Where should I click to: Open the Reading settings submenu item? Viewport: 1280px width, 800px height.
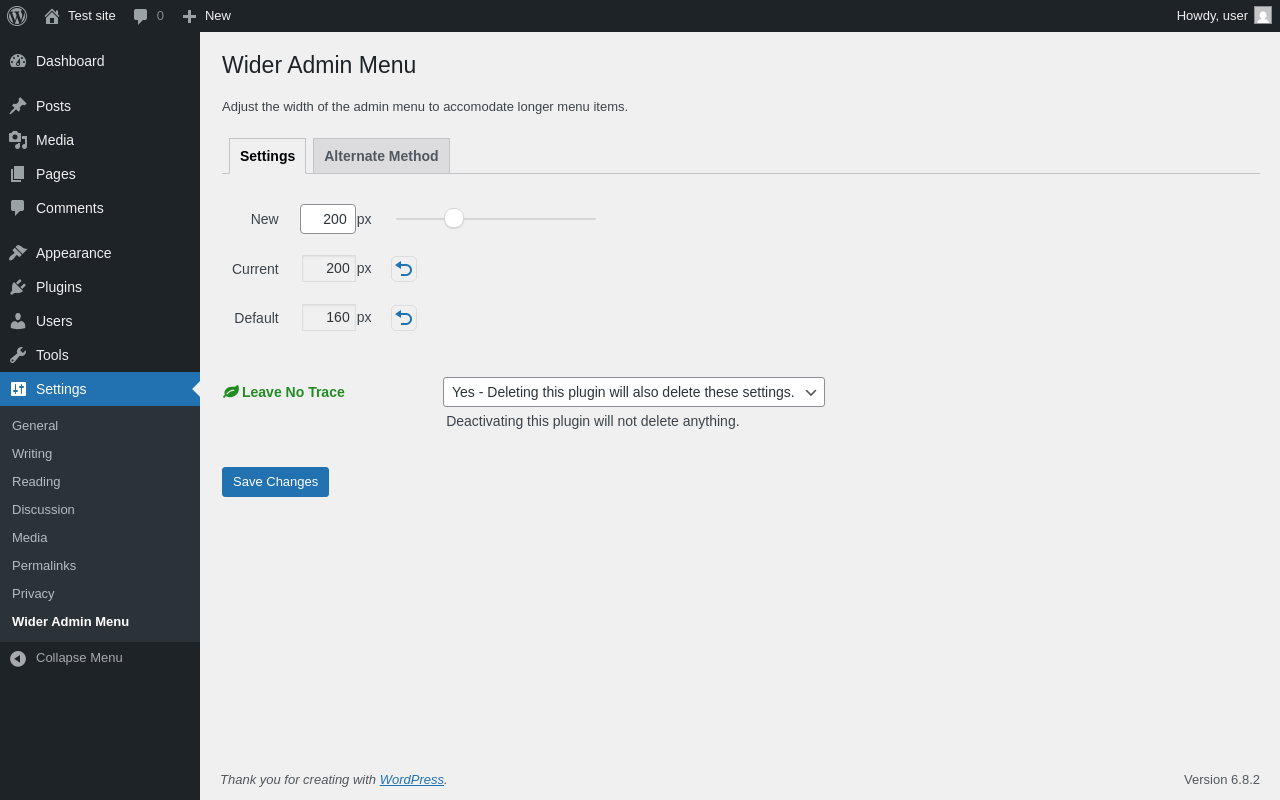(36, 481)
